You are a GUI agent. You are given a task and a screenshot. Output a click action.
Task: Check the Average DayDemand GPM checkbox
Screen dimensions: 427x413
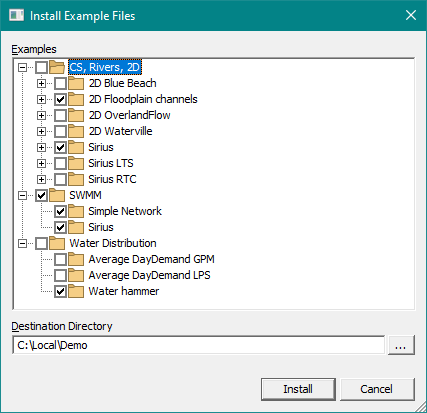click(60, 259)
